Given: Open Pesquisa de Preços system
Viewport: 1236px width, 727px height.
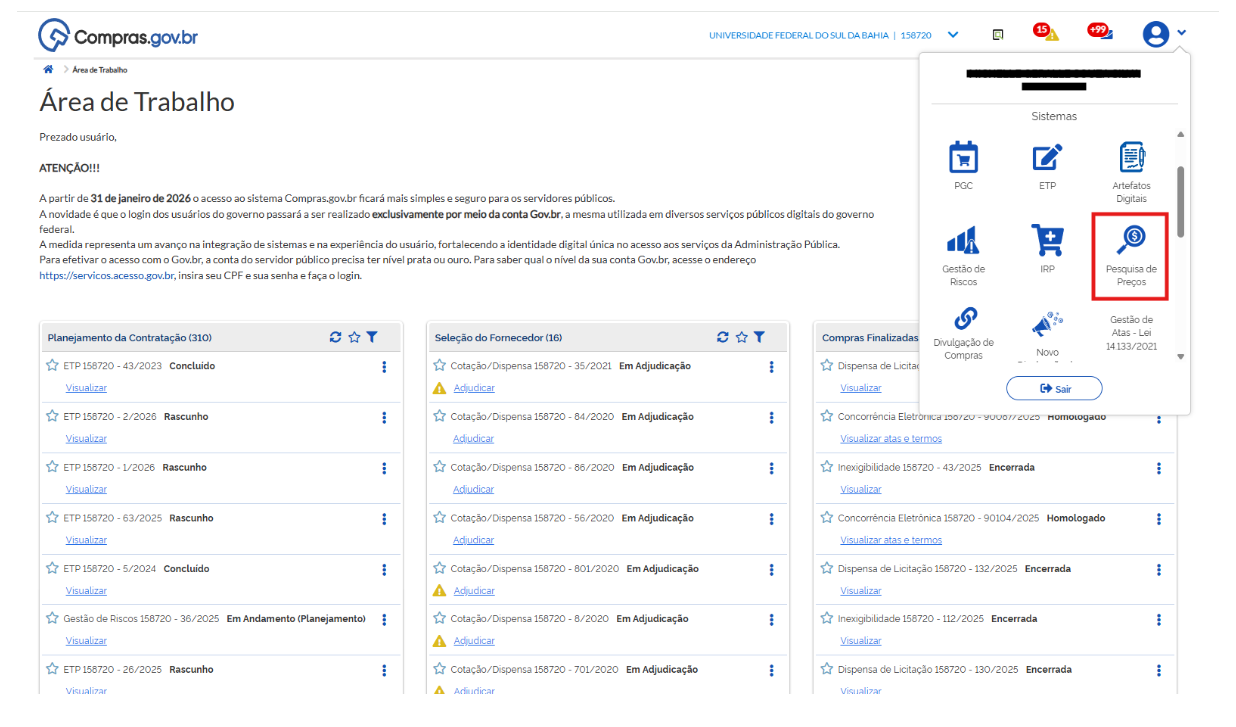Looking at the screenshot, I should click(1131, 242).
